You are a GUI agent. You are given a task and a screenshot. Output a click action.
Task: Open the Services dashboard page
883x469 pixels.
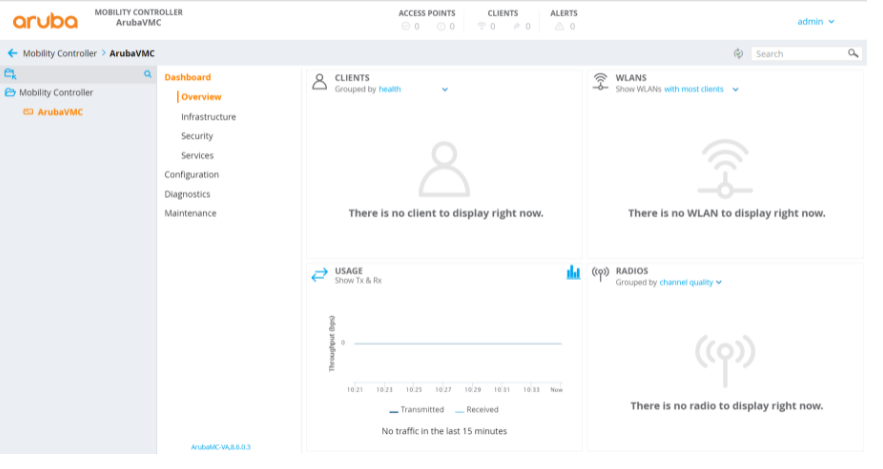click(197, 155)
